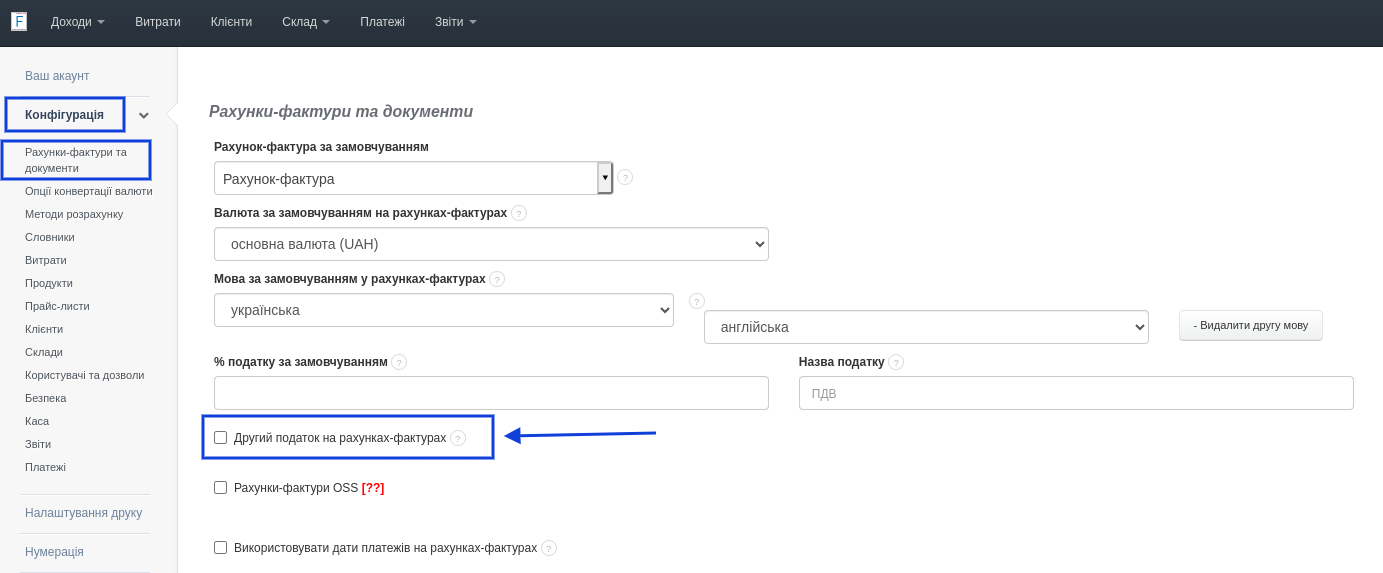Click help icon beside payment dates checkbox
This screenshot has height=573, width=1383.
coord(549,548)
